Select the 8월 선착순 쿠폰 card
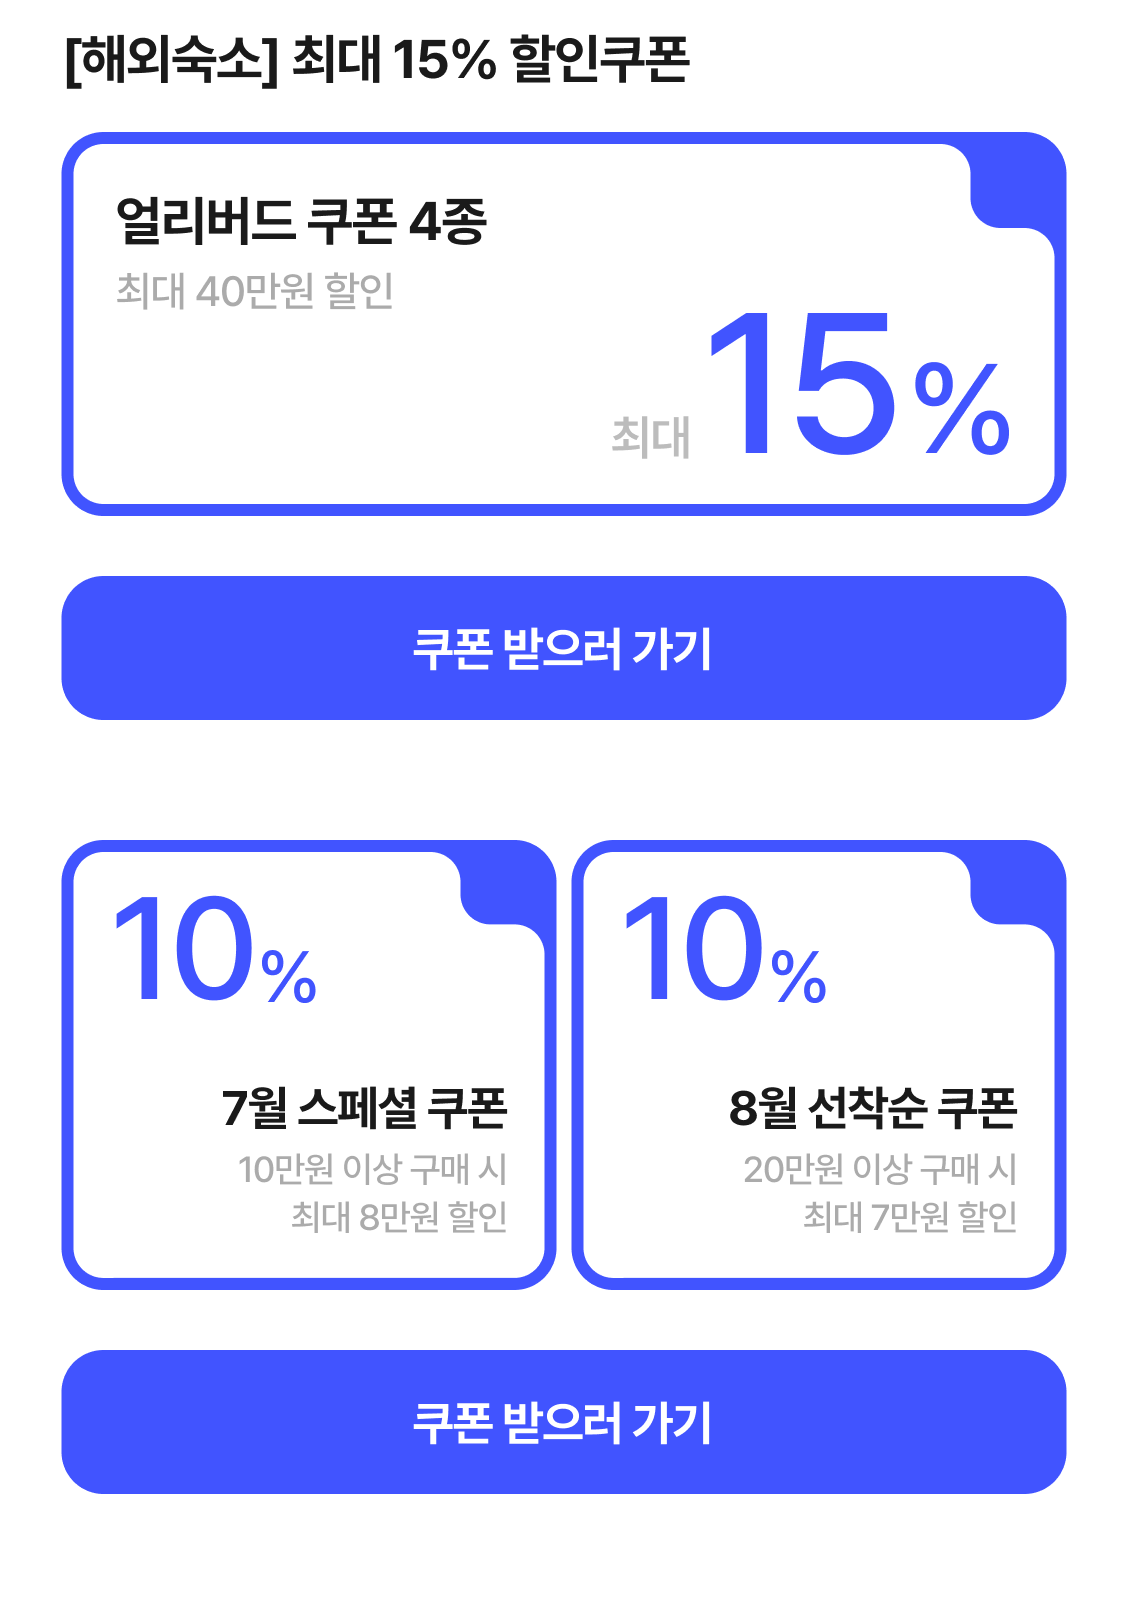 click(819, 1065)
